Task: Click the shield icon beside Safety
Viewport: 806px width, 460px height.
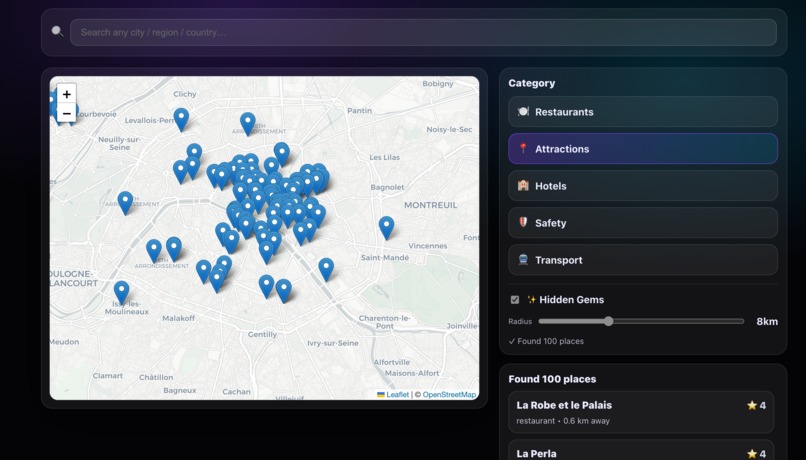Action: (523, 223)
